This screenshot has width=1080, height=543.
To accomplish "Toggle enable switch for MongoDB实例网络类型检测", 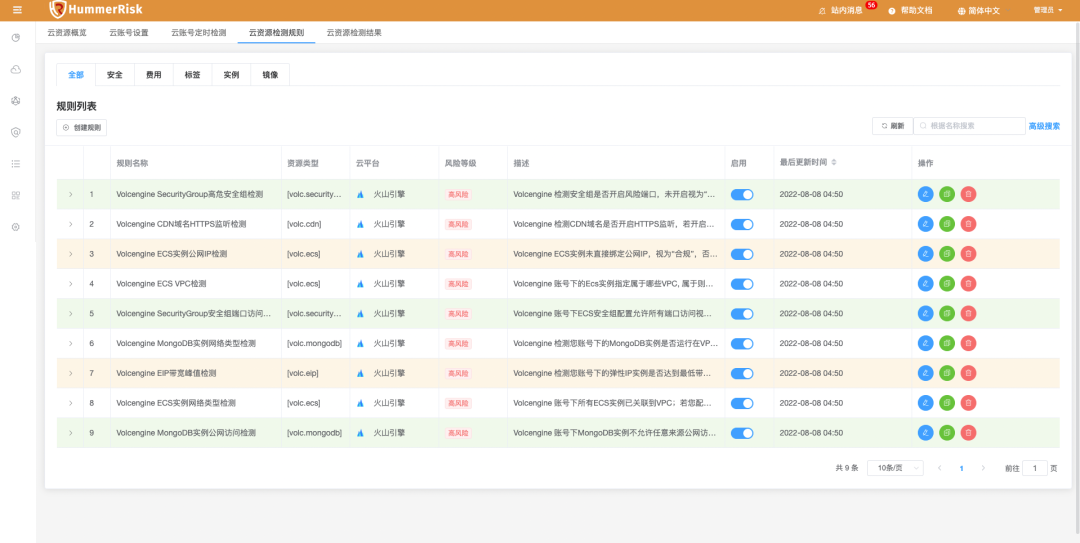I will coord(742,343).
